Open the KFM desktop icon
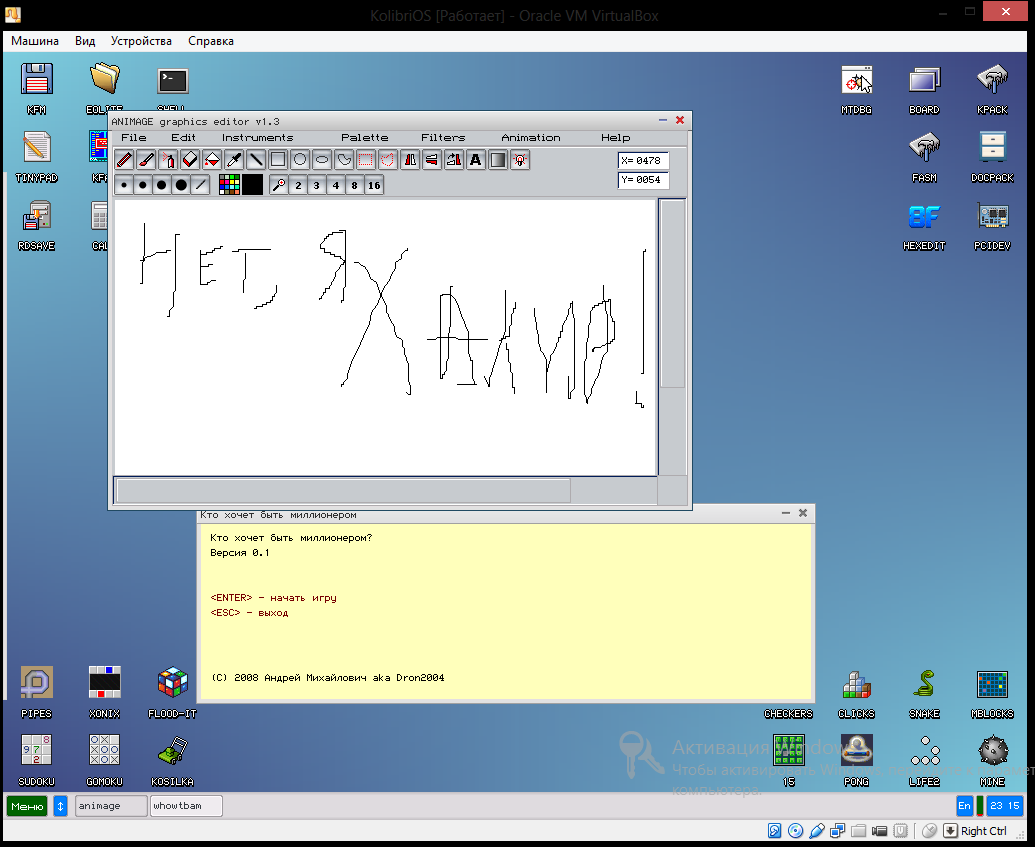 (x=36, y=88)
